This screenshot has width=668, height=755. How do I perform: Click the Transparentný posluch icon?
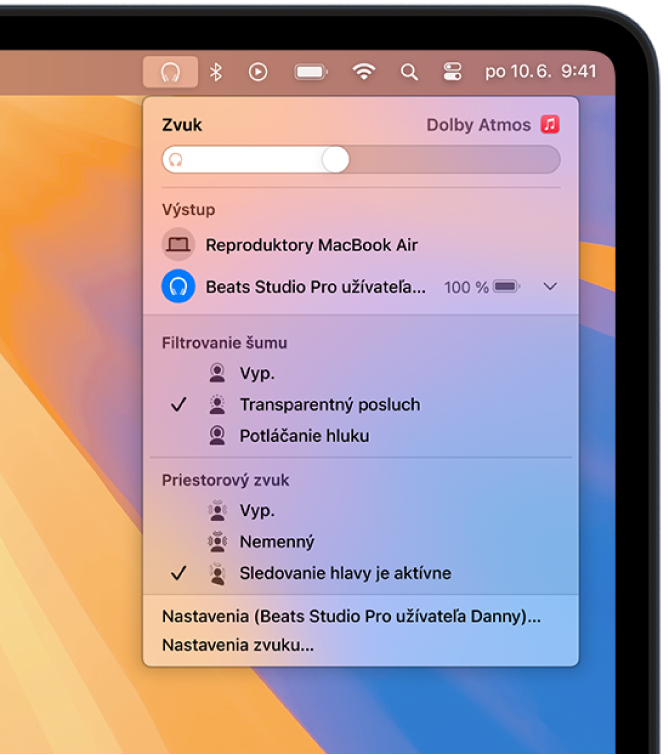click(217, 404)
